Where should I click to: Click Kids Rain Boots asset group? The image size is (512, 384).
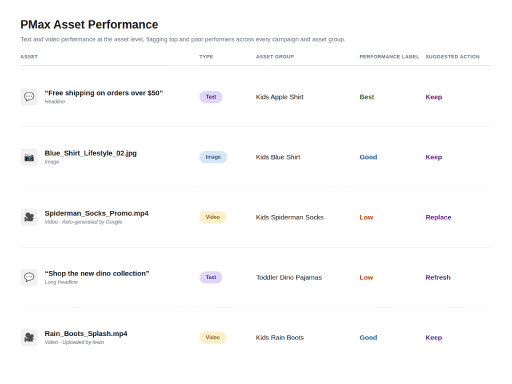(280, 338)
